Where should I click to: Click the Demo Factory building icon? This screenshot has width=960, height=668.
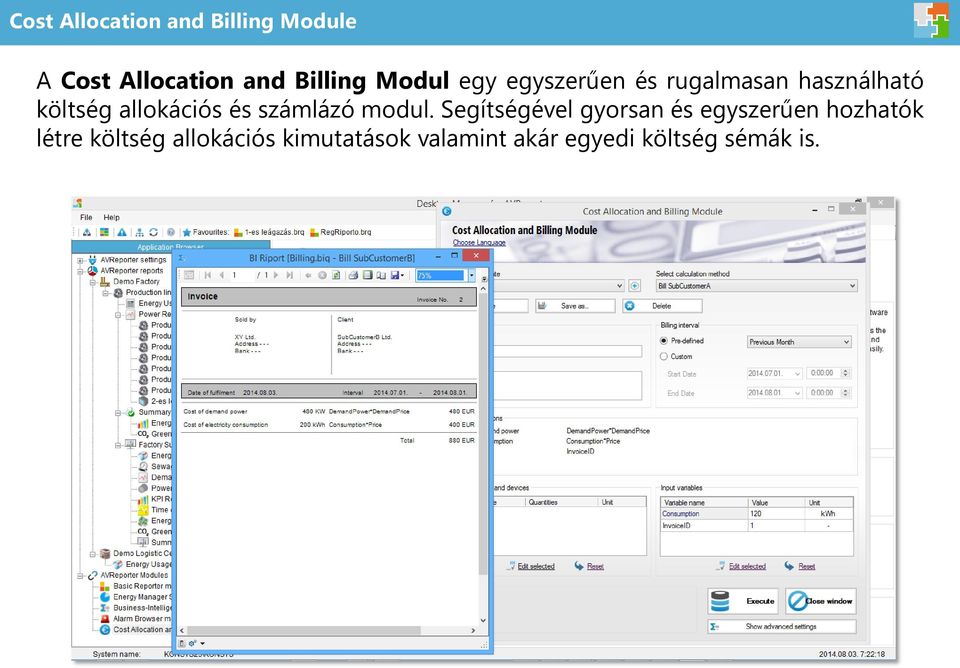pyautogui.click(x=105, y=282)
